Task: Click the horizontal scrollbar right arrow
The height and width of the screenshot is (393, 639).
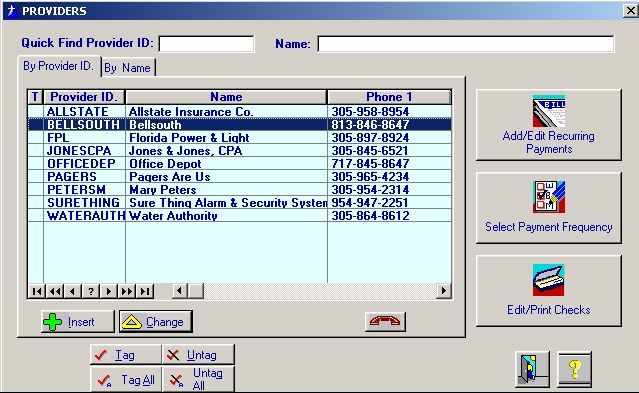Action: coord(443,291)
